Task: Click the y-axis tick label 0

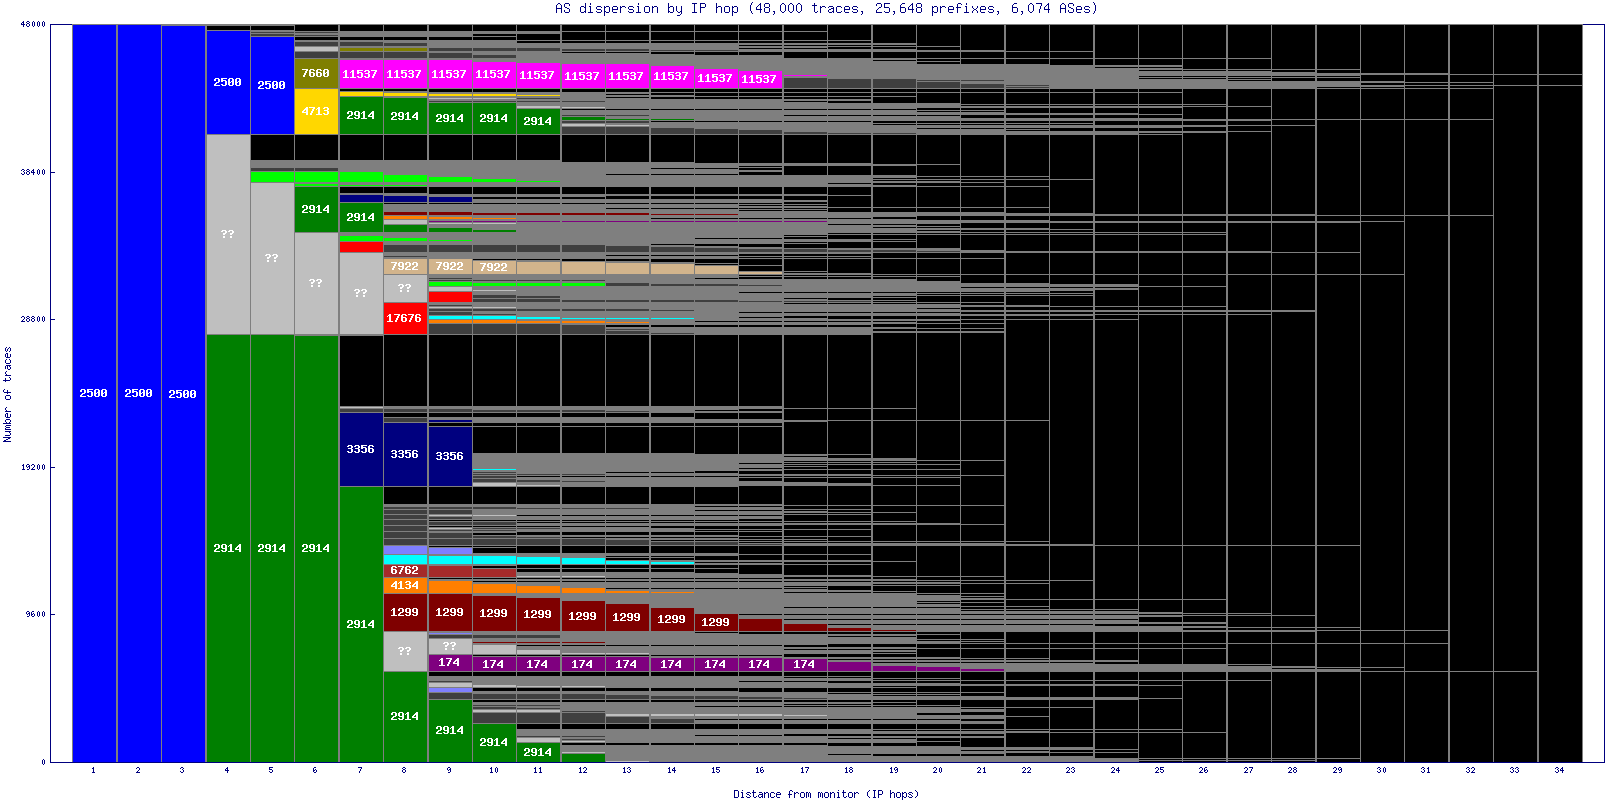Action: pyautogui.click(x=43, y=762)
